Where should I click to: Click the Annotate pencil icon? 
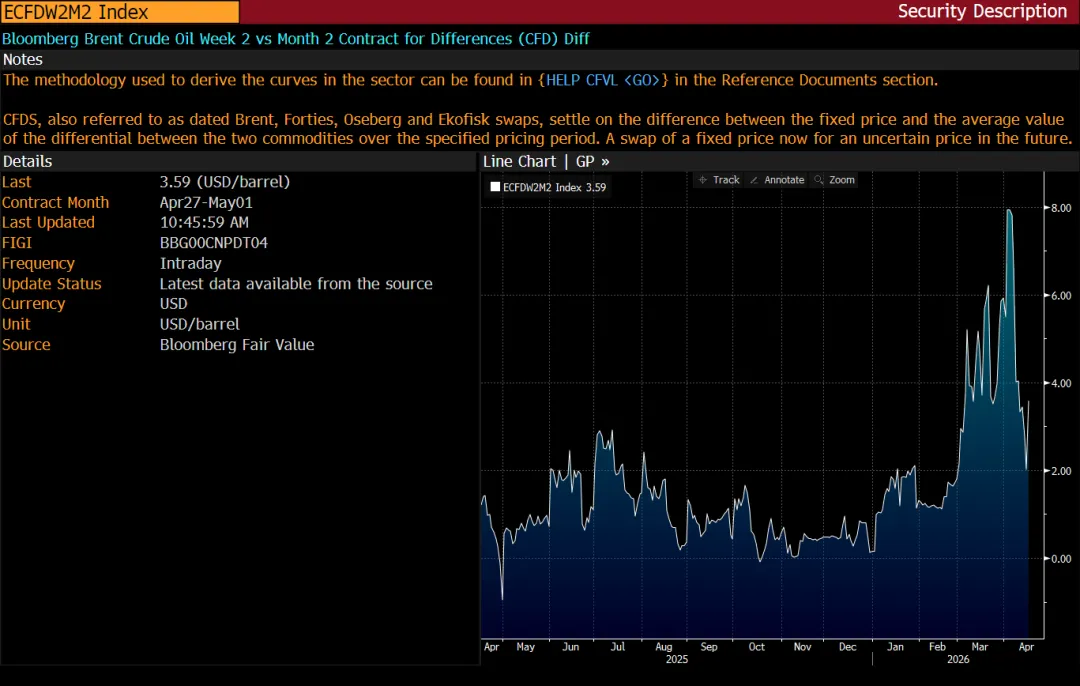point(754,180)
